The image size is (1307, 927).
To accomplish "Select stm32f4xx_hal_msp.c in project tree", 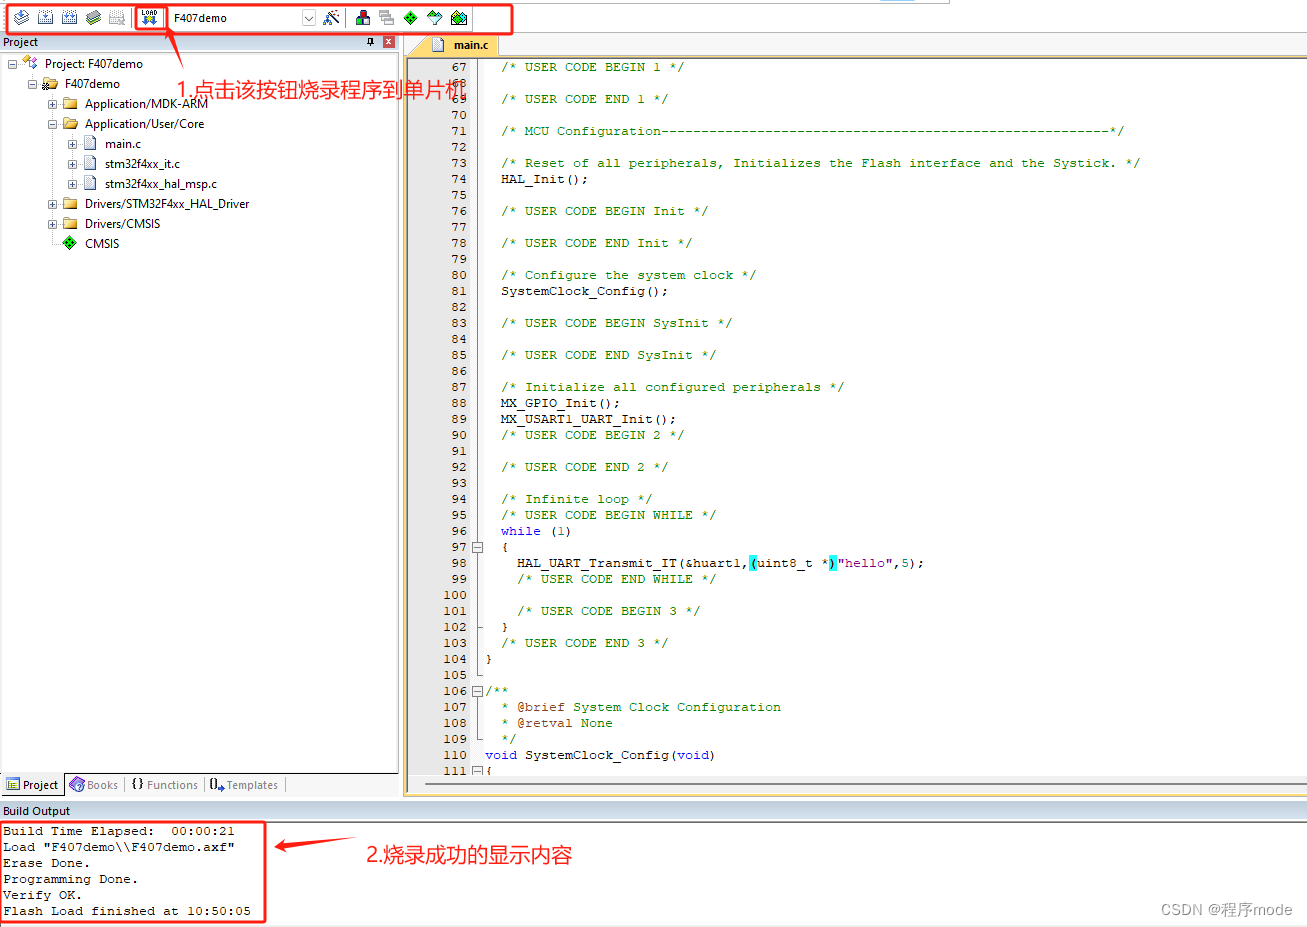I will (x=161, y=184).
